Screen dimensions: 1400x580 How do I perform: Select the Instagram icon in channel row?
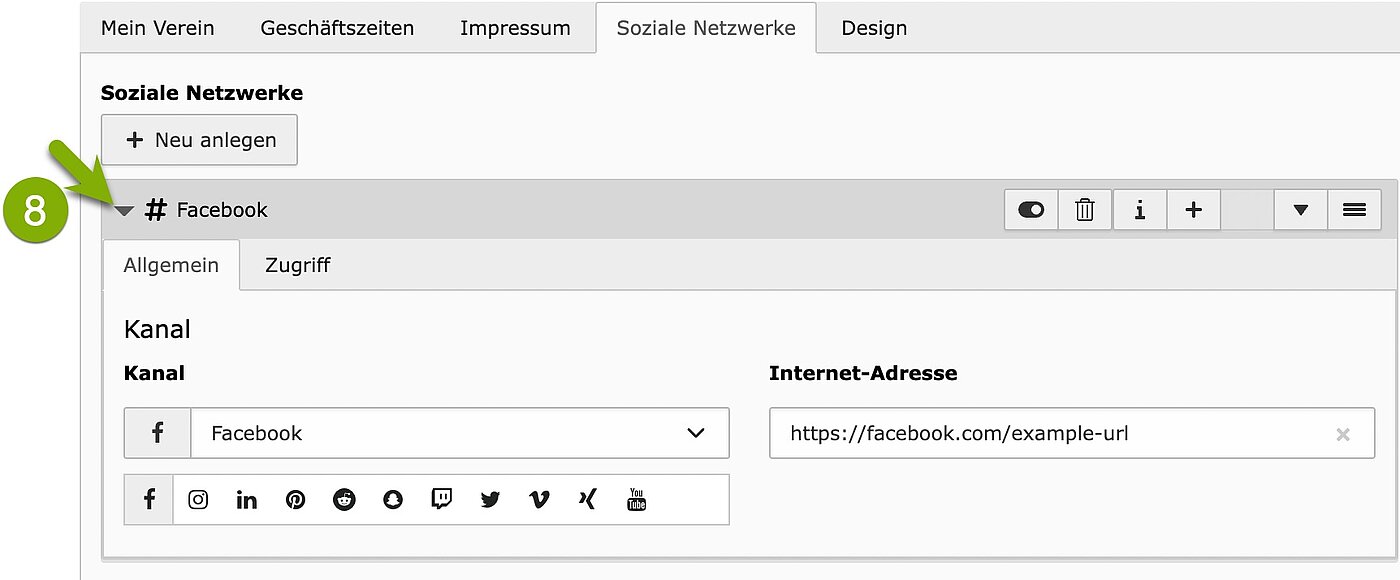[198, 499]
